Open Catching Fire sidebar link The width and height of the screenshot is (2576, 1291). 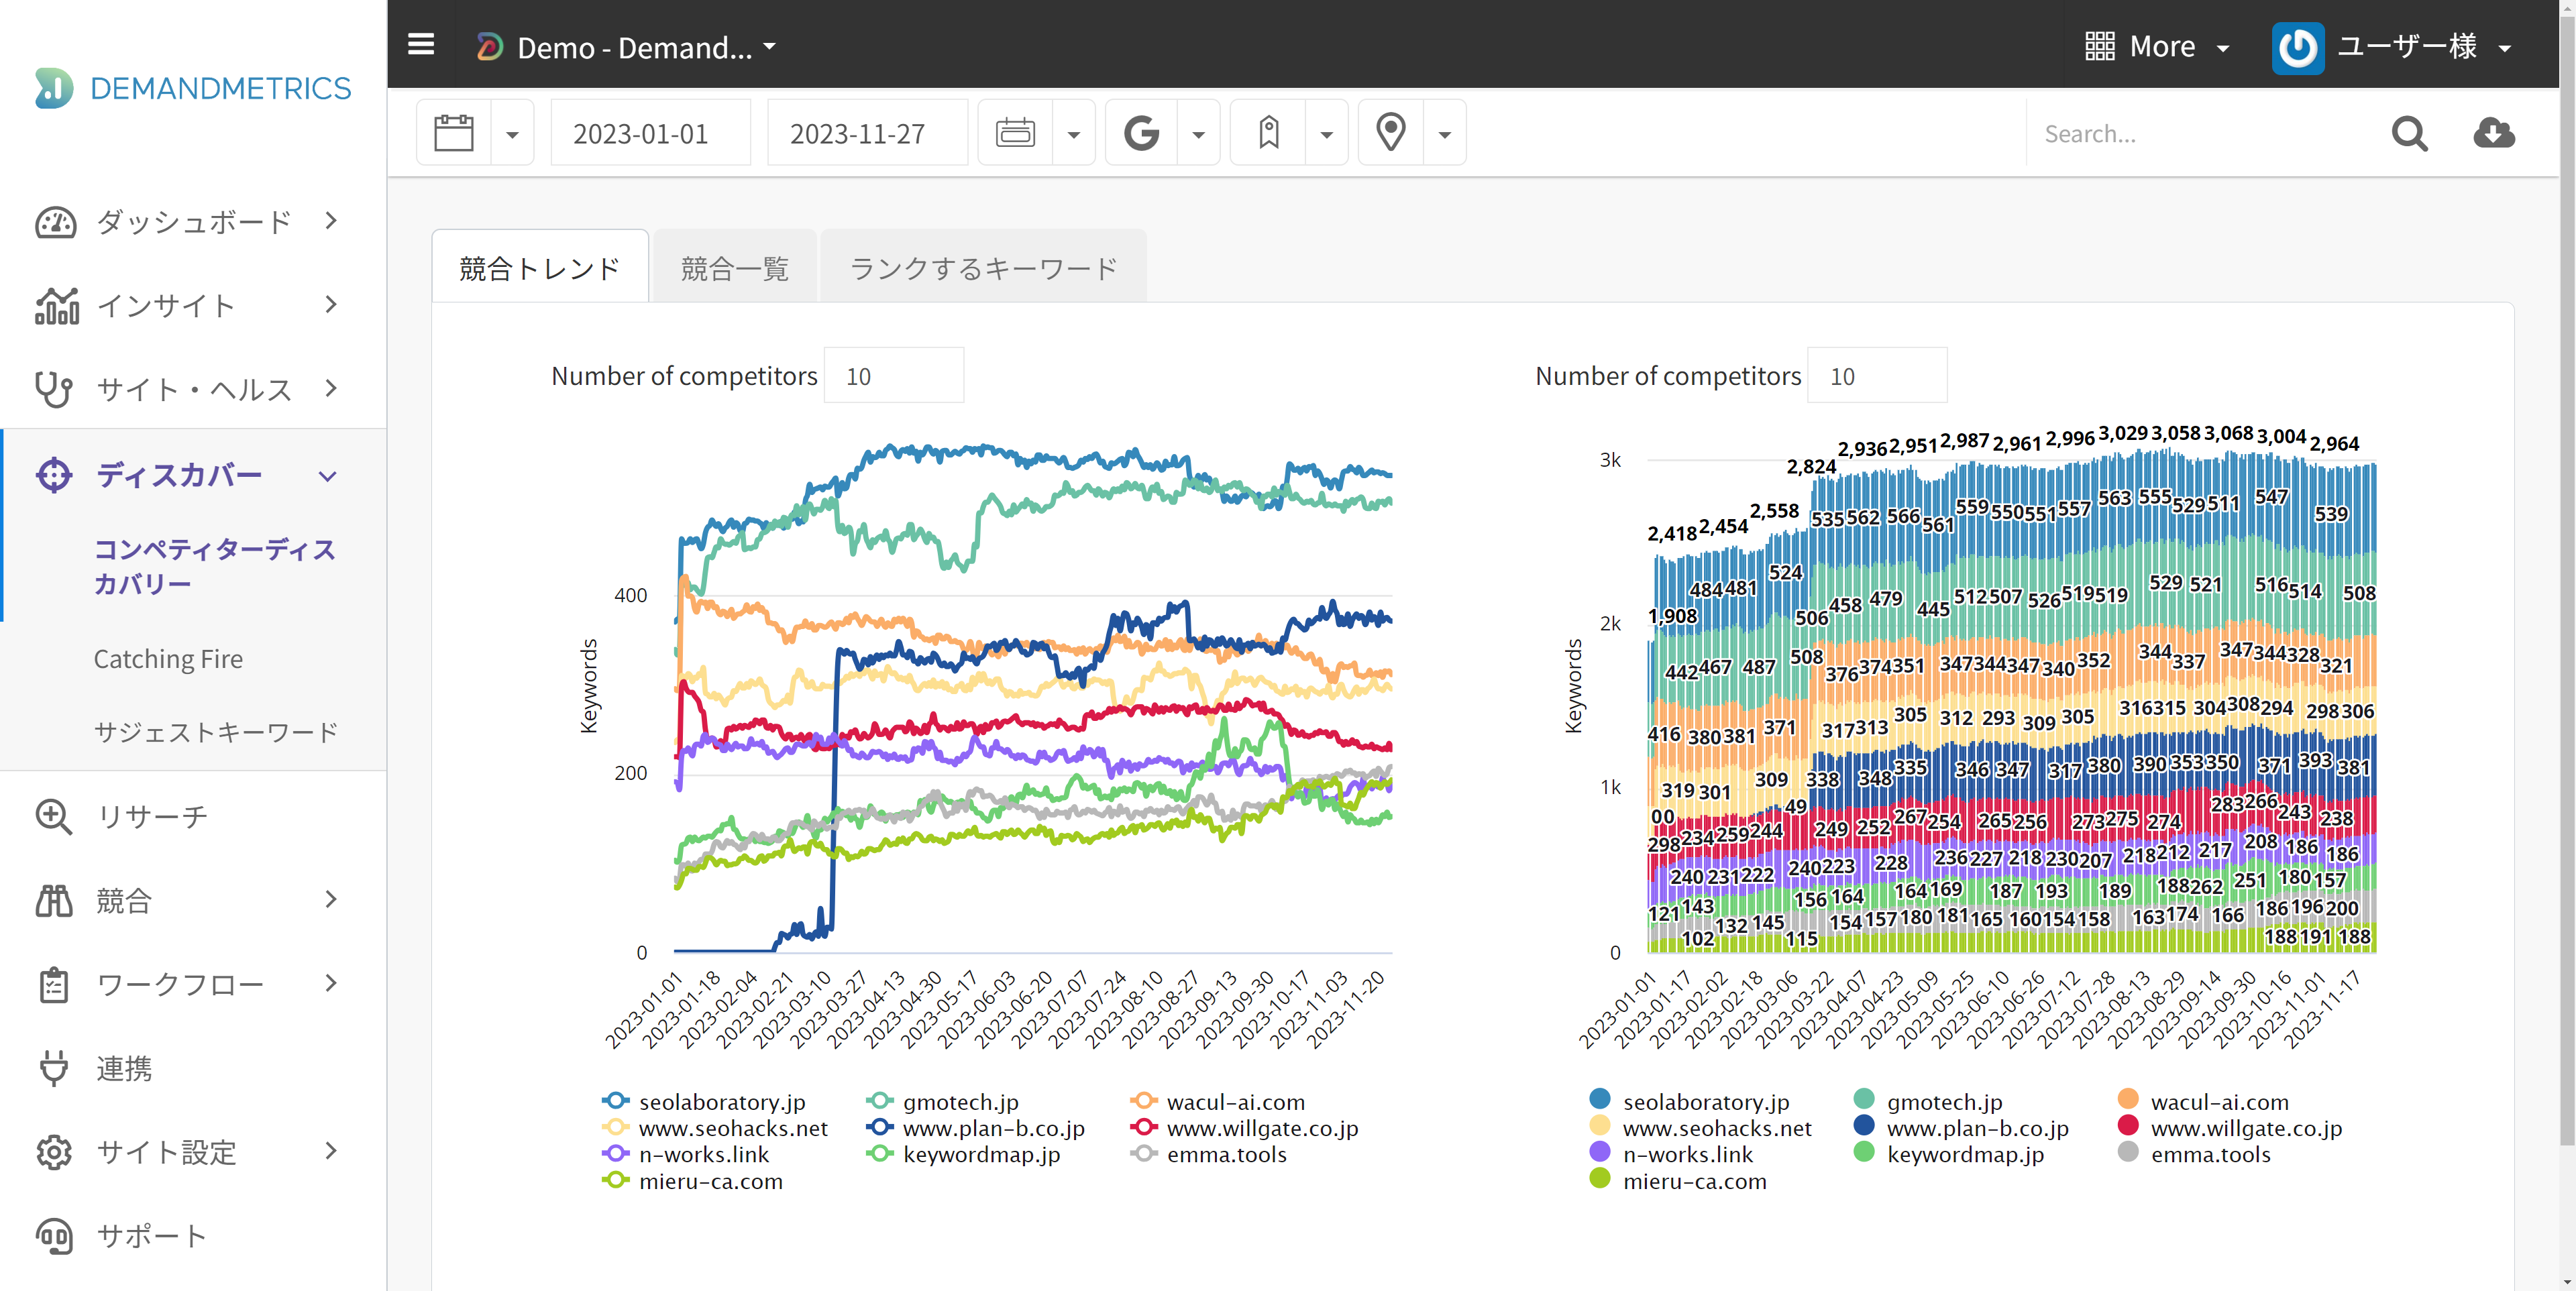(x=168, y=659)
